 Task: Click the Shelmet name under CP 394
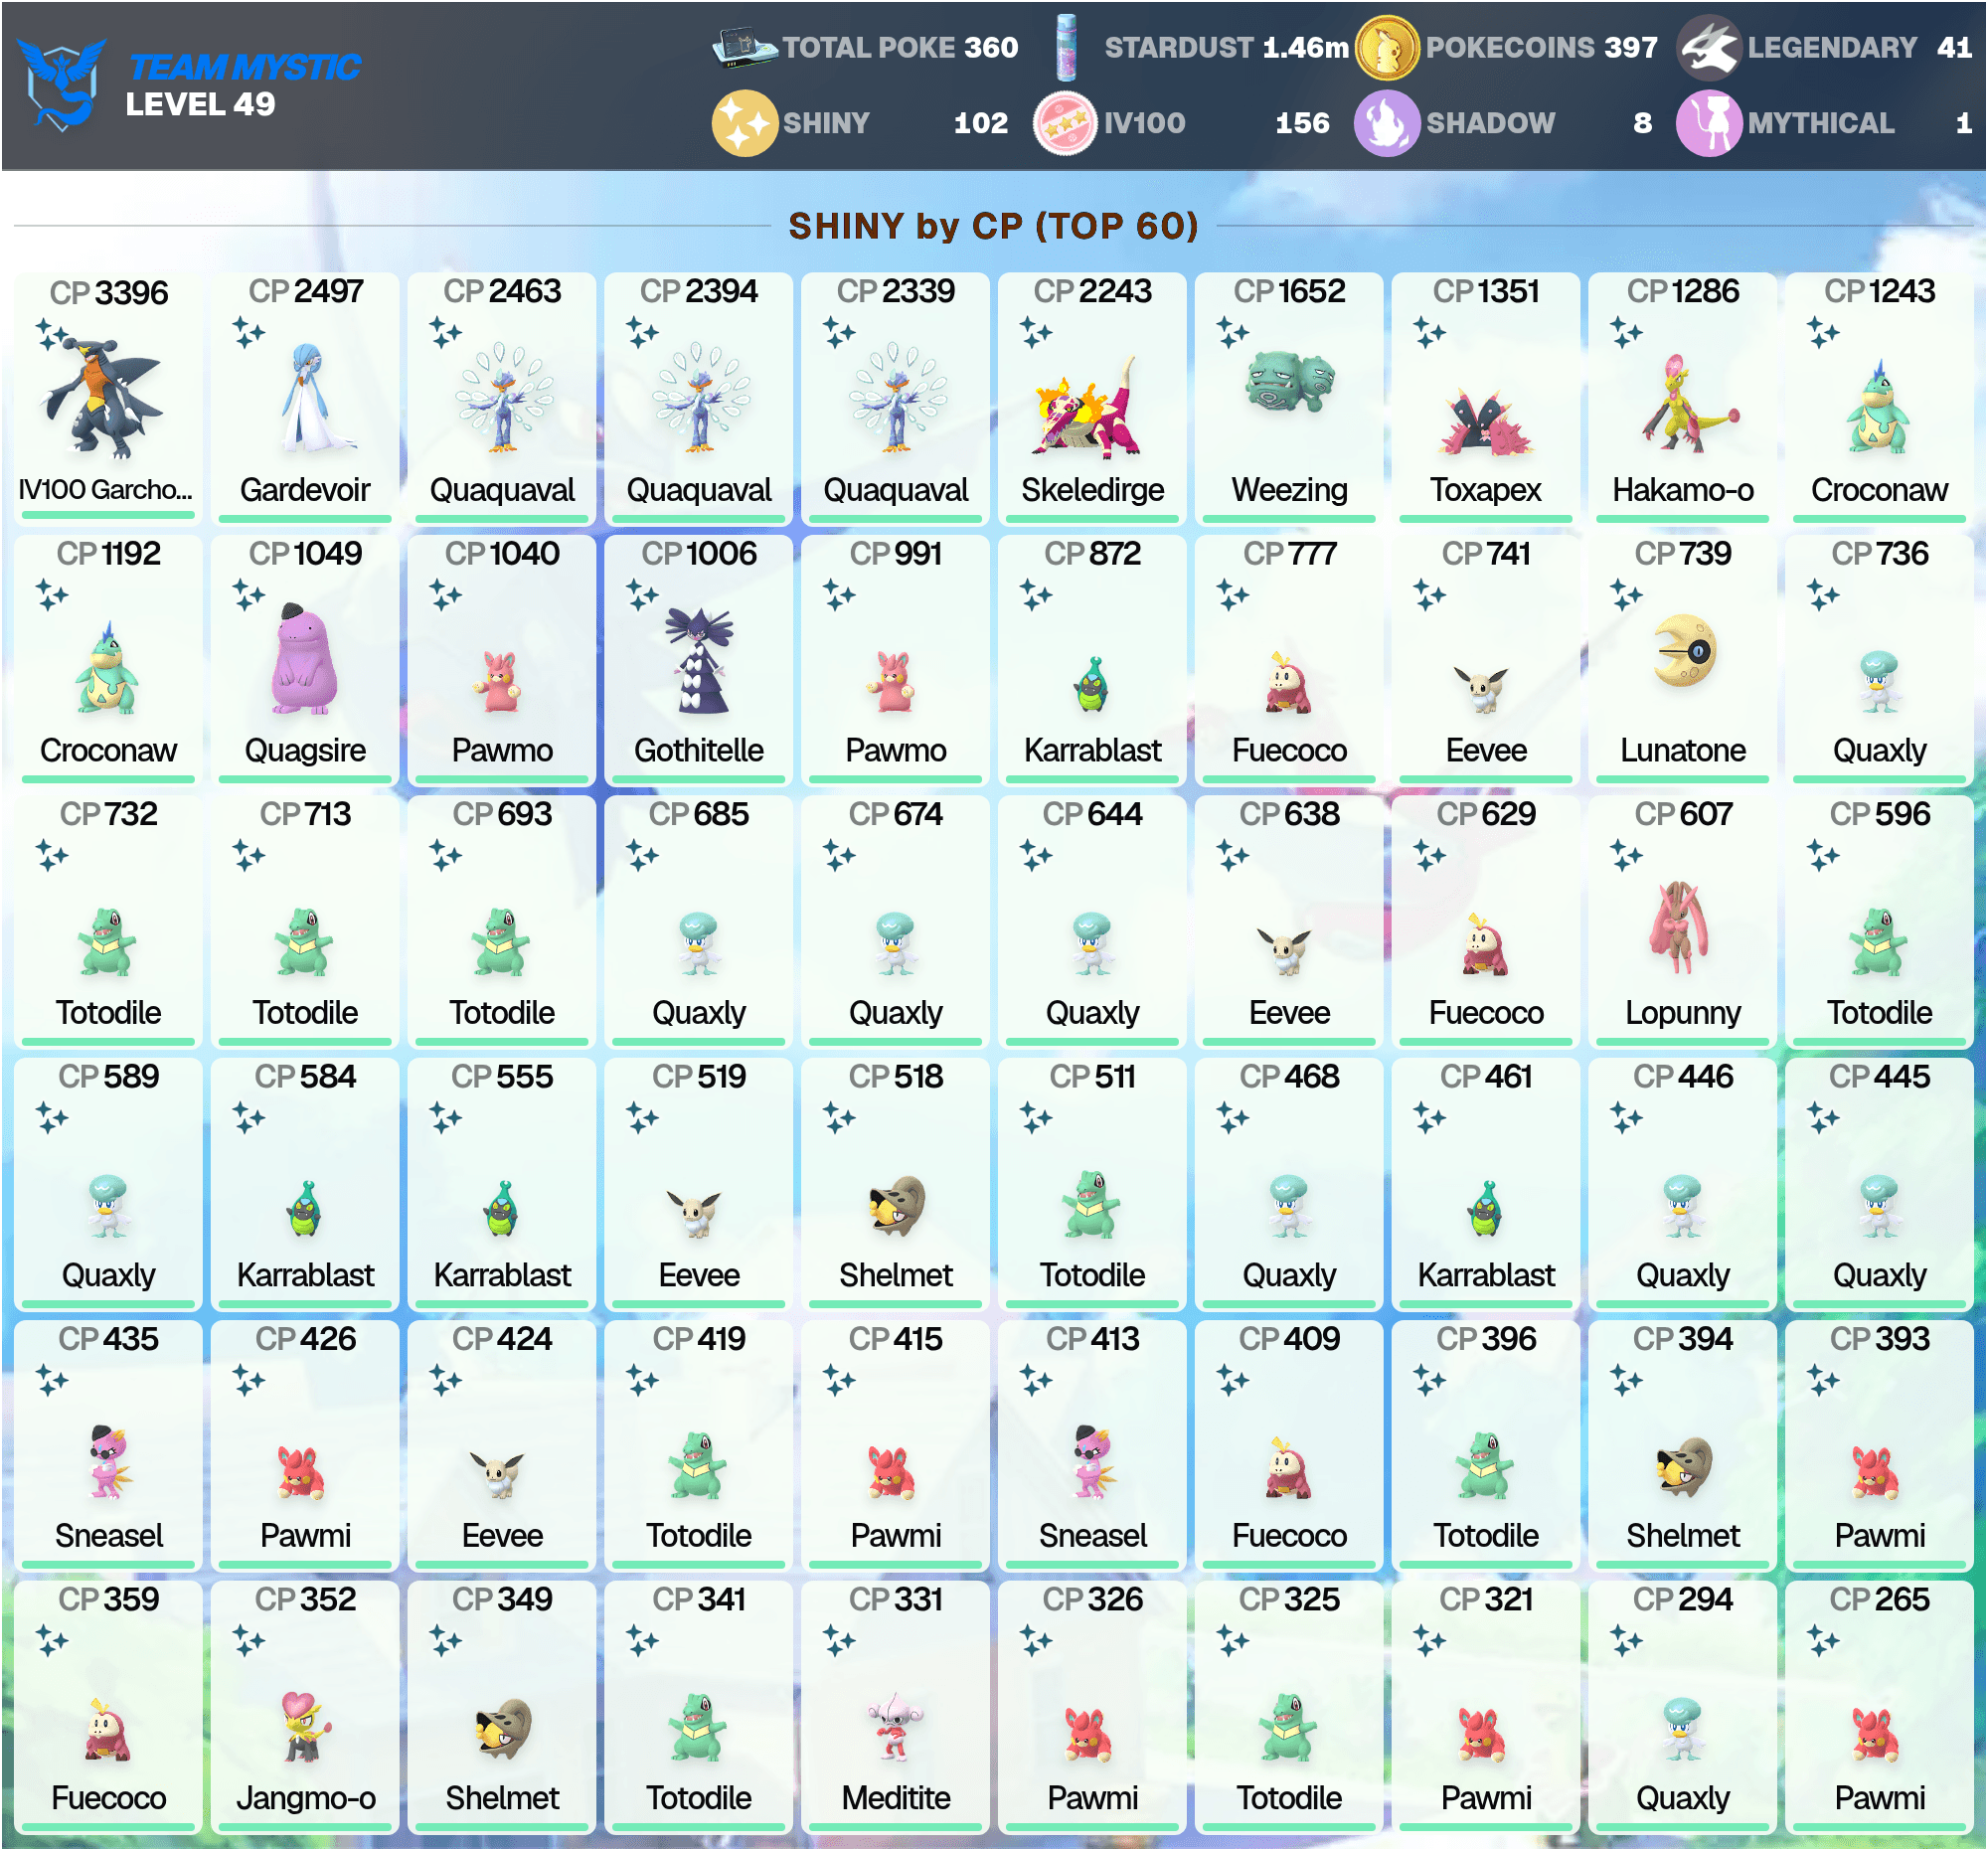(x=1683, y=1535)
